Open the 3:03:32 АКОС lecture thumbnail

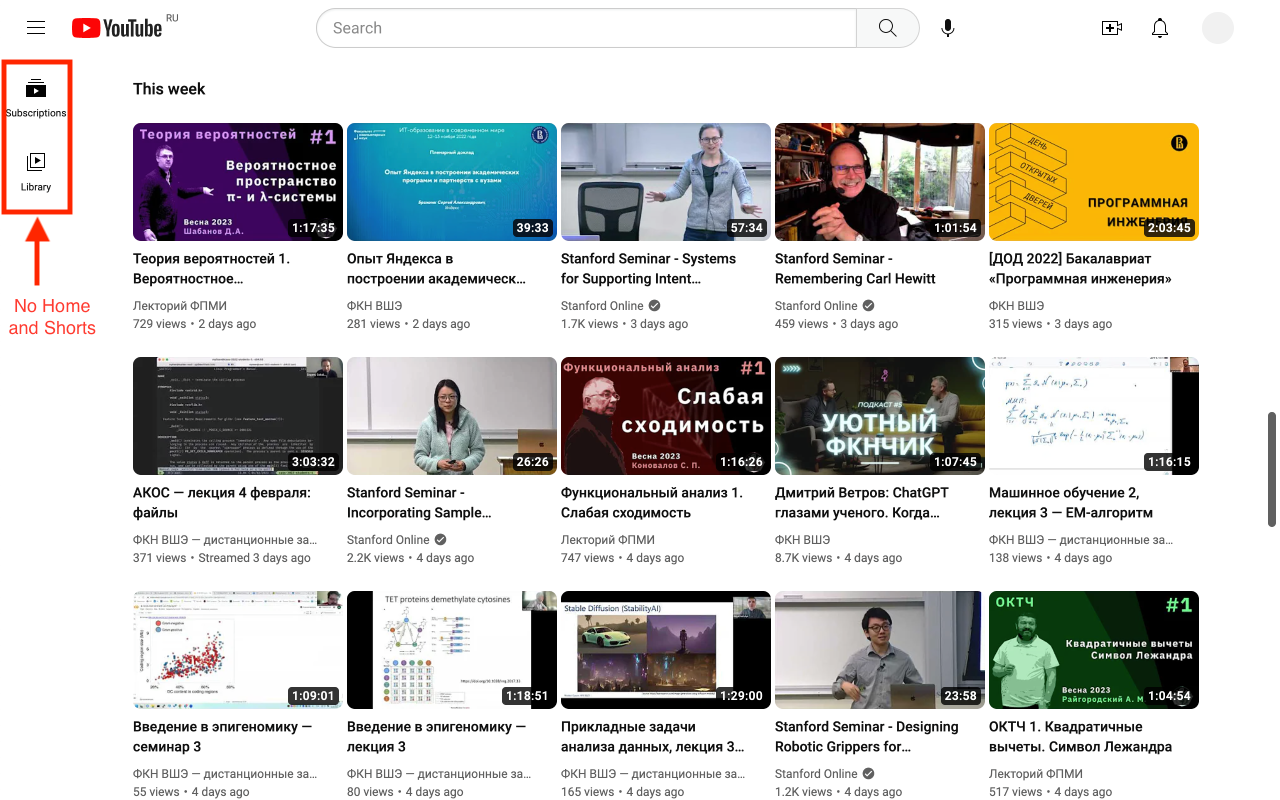pos(238,416)
